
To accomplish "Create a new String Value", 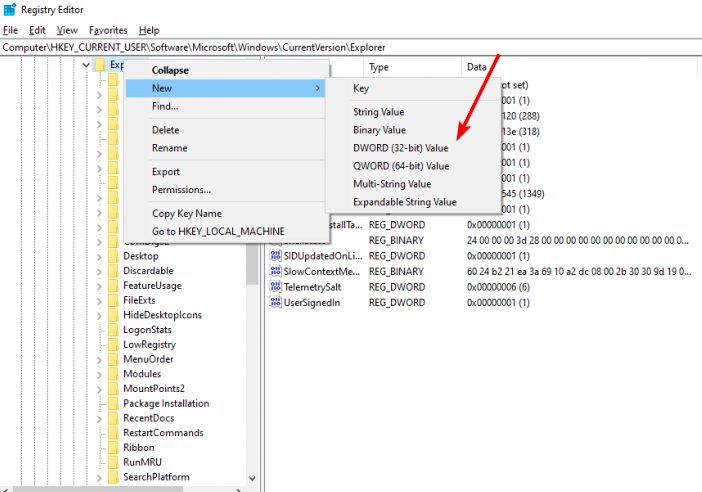I will (x=379, y=112).
